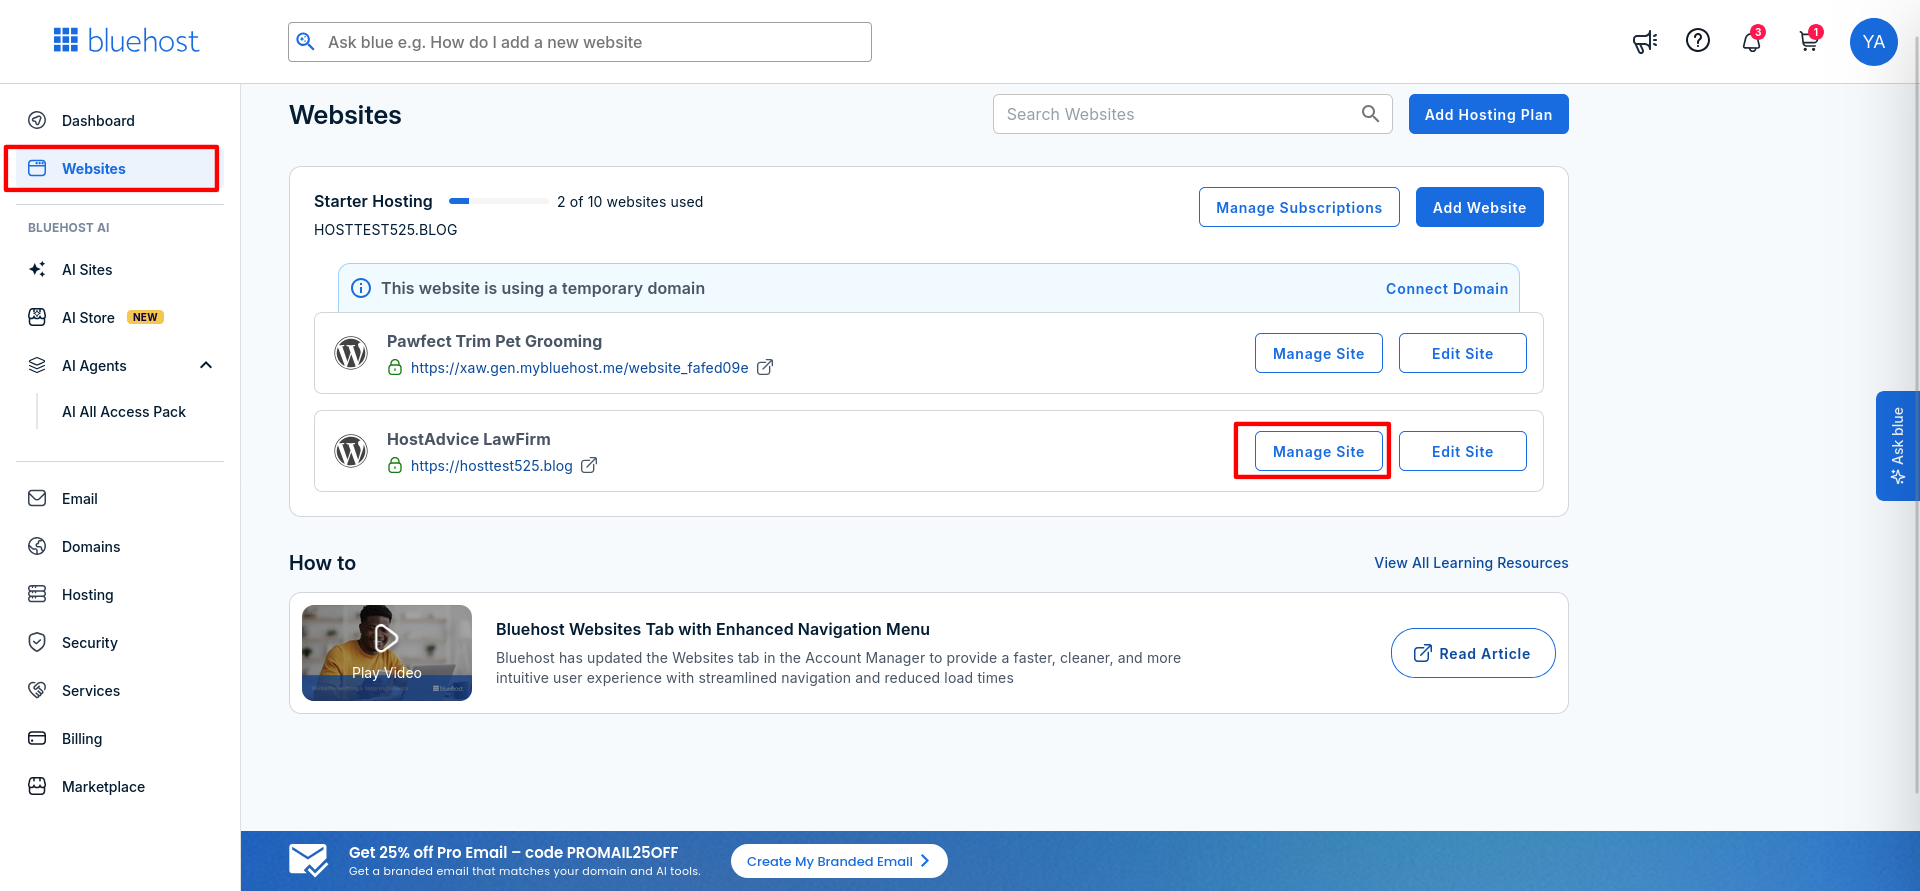Click the Bluehost Websites Tab article title
This screenshot has height=891, width=1920.
[x=713, y=629]
